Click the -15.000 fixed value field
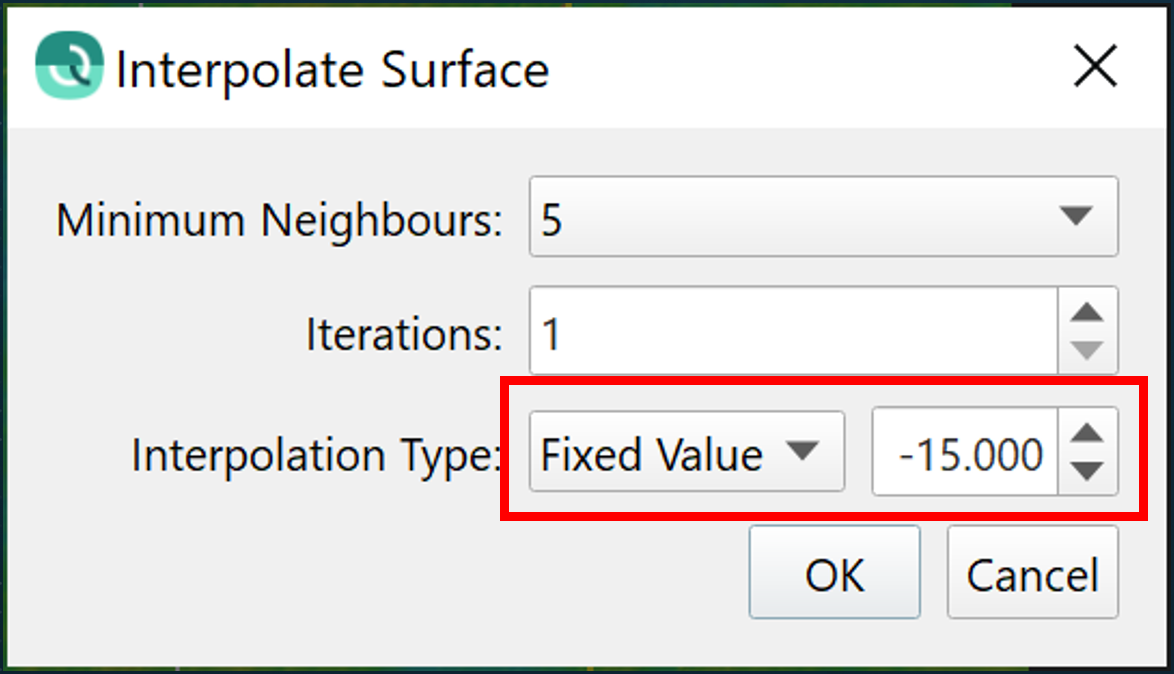The image size is (1174, 674). pos(964,454)
